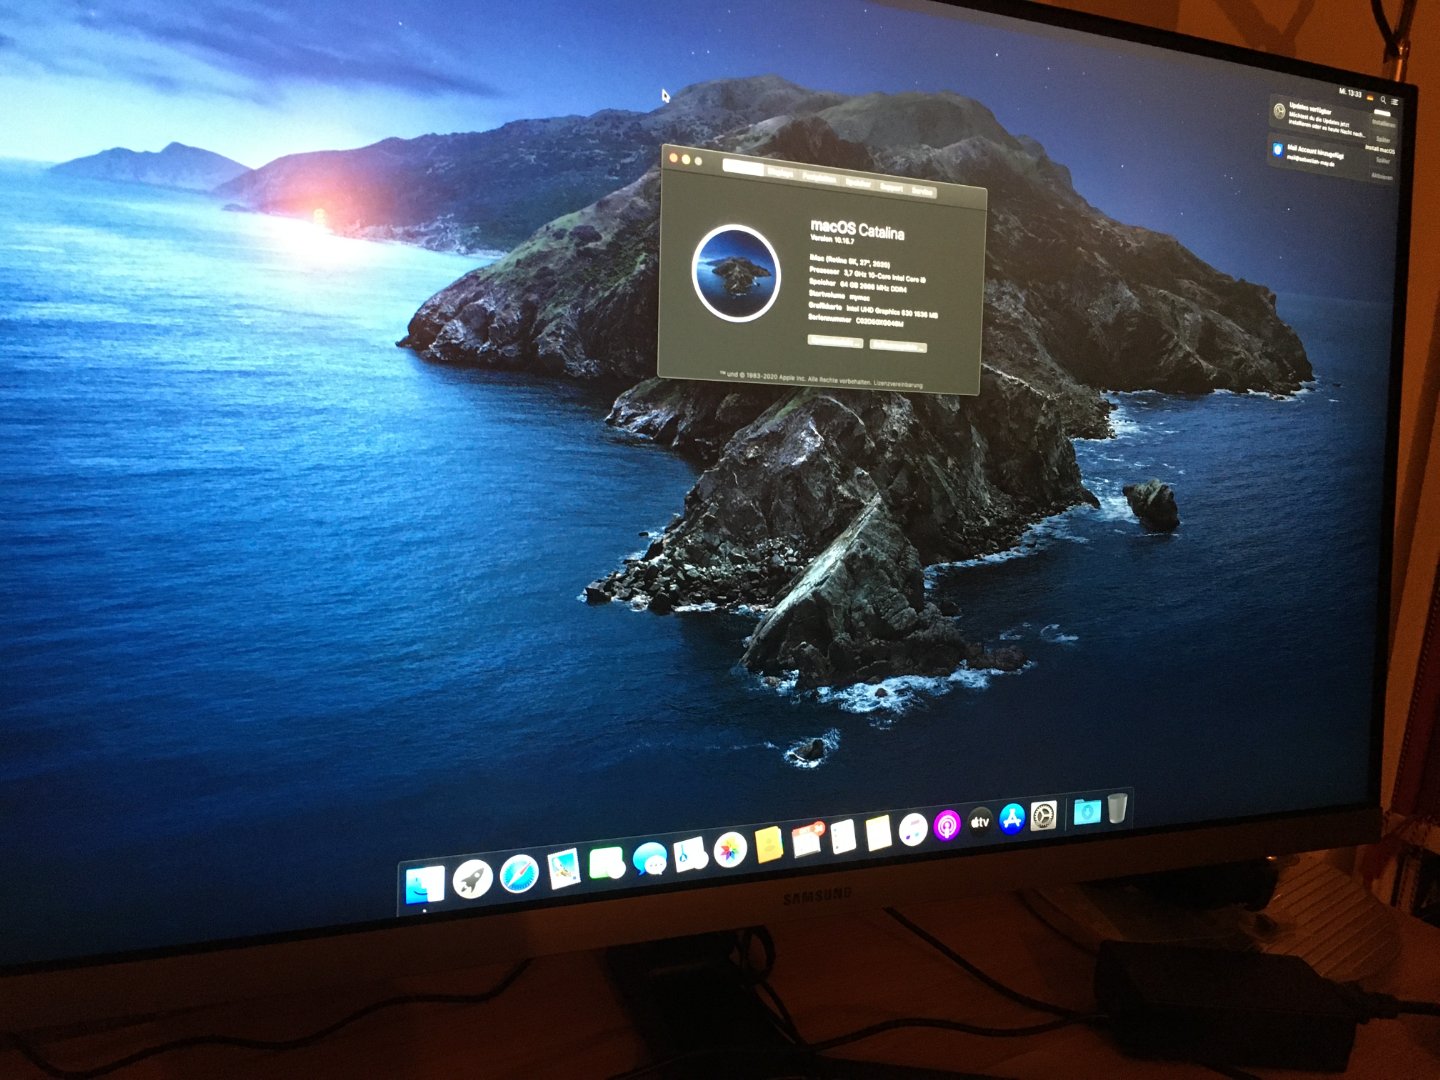Open Calendar from the Dock
The width and height of the screenshot is (1440, 1080).
[806, 840]
